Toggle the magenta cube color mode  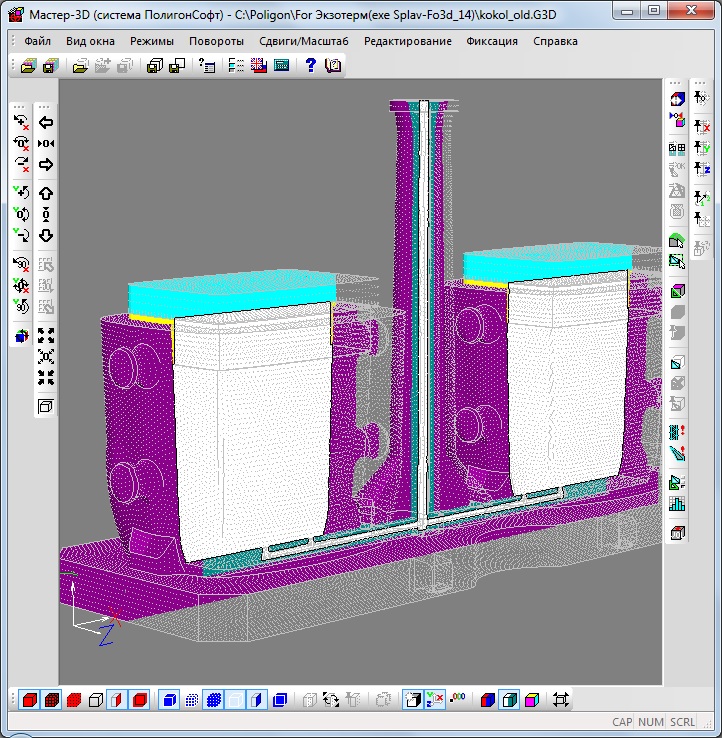pyautogui.click(x=531, y=700)
